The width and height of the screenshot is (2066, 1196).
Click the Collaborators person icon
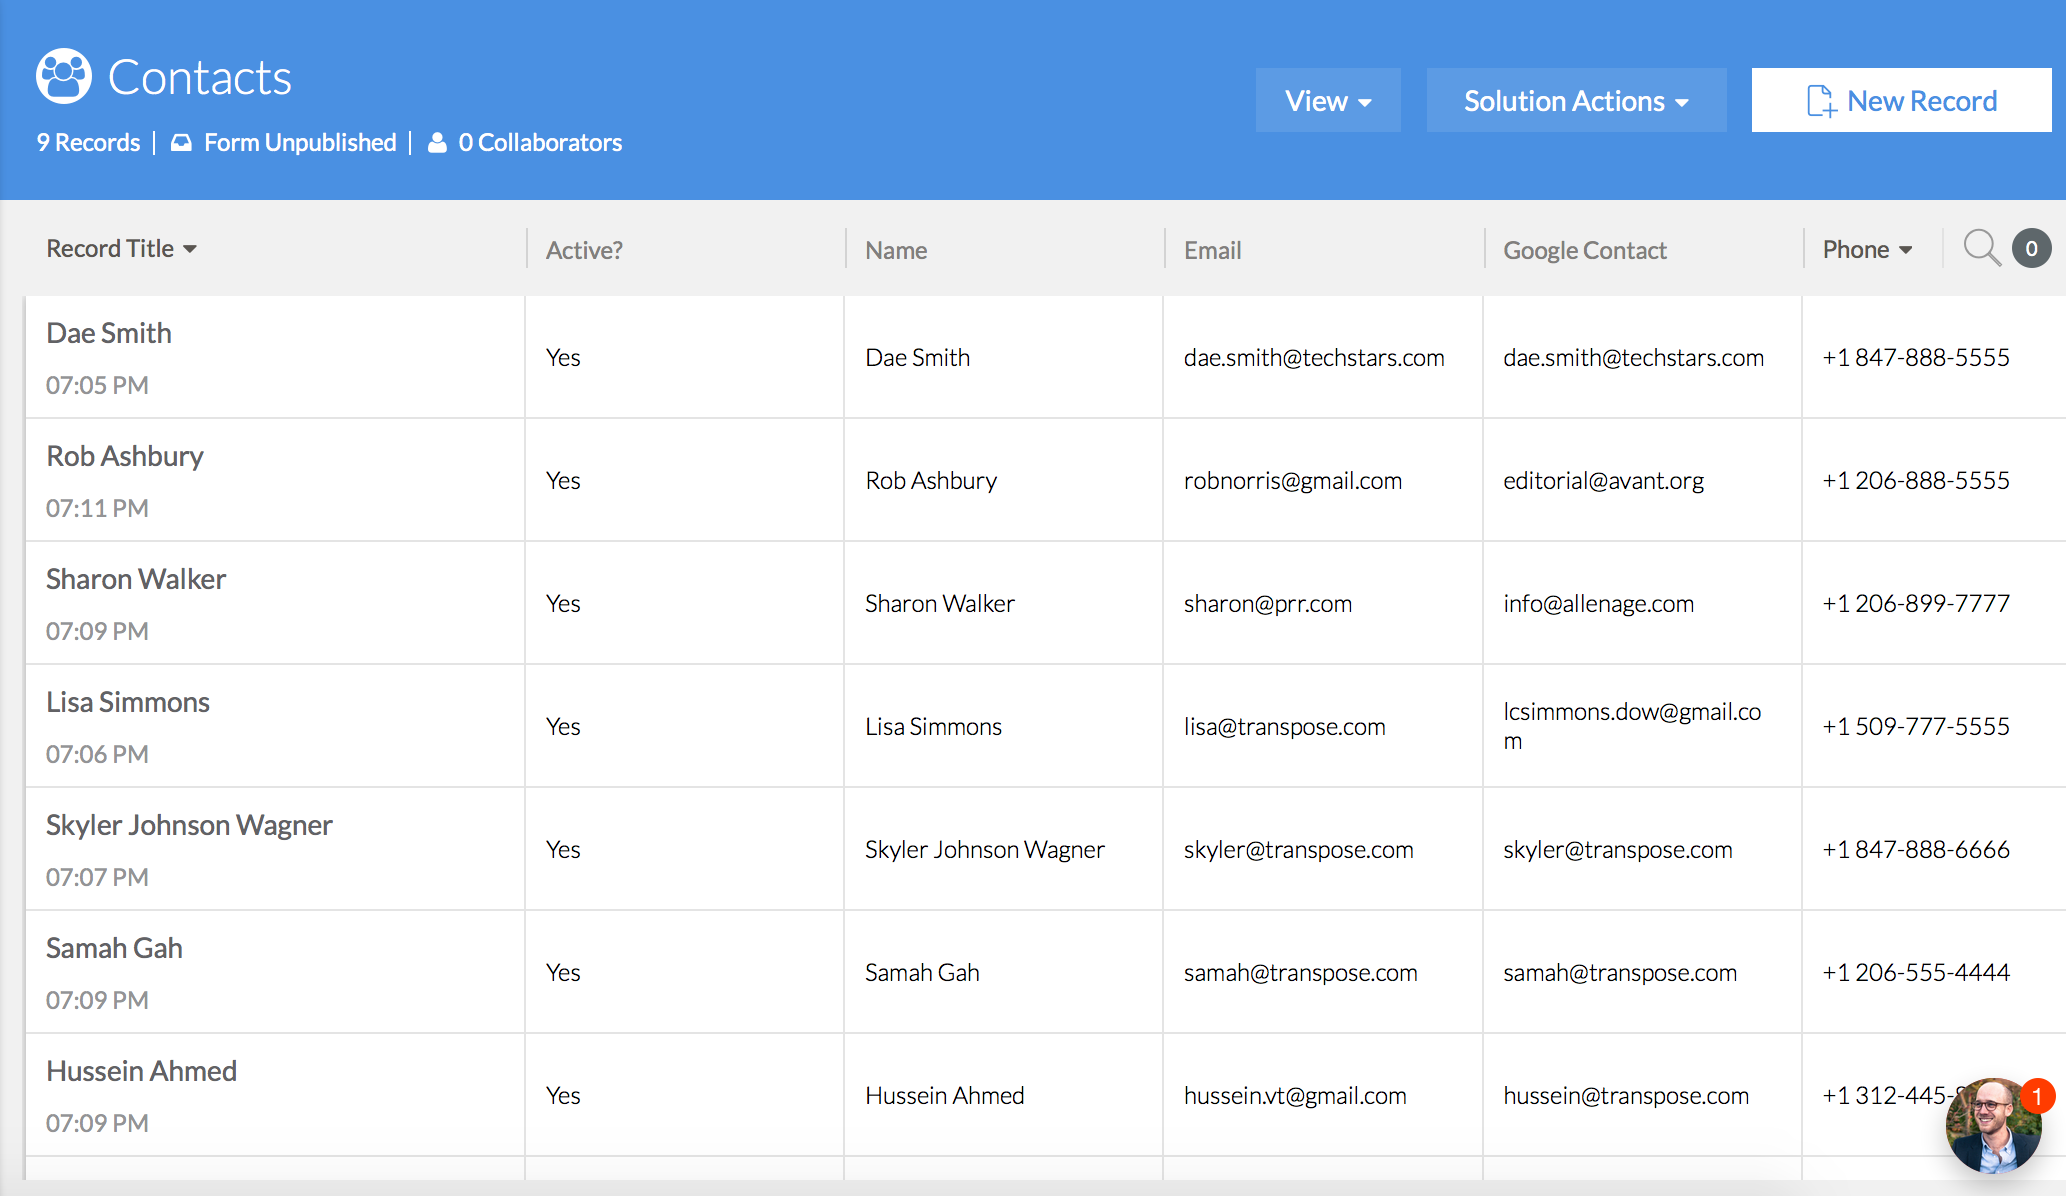(x=437, y=143)
